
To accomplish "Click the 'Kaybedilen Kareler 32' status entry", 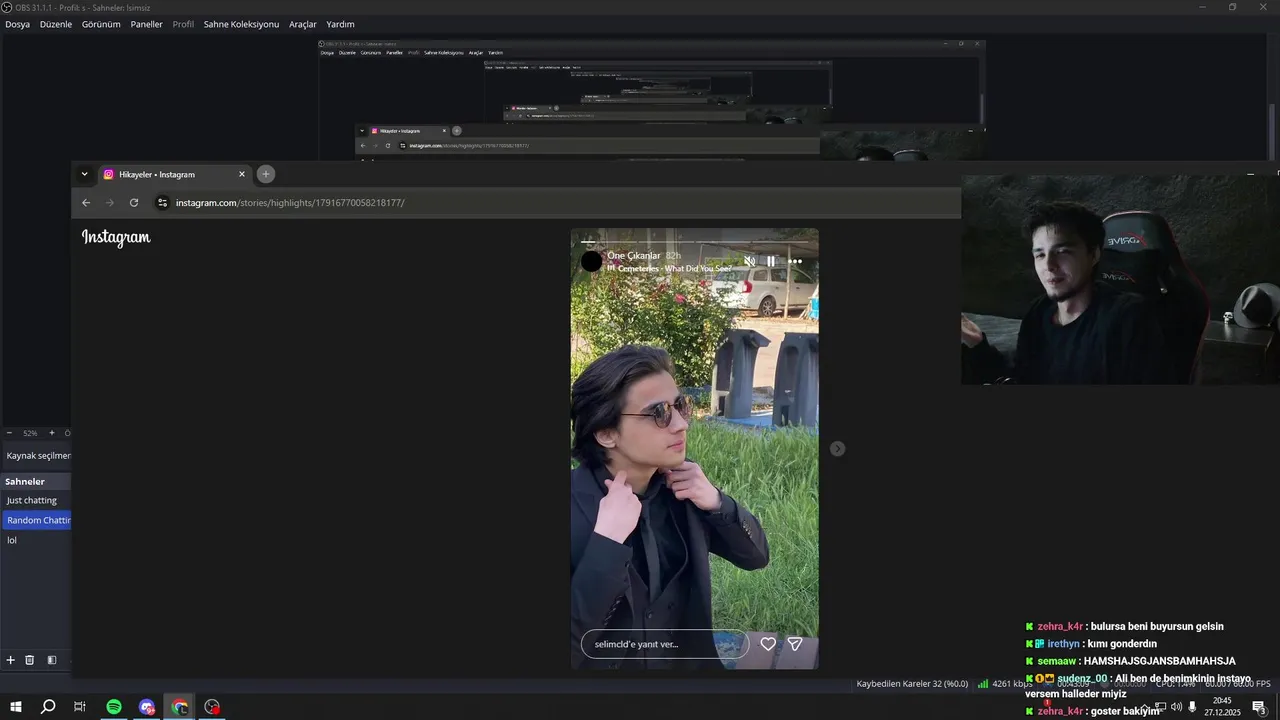I will pos(912,684).
